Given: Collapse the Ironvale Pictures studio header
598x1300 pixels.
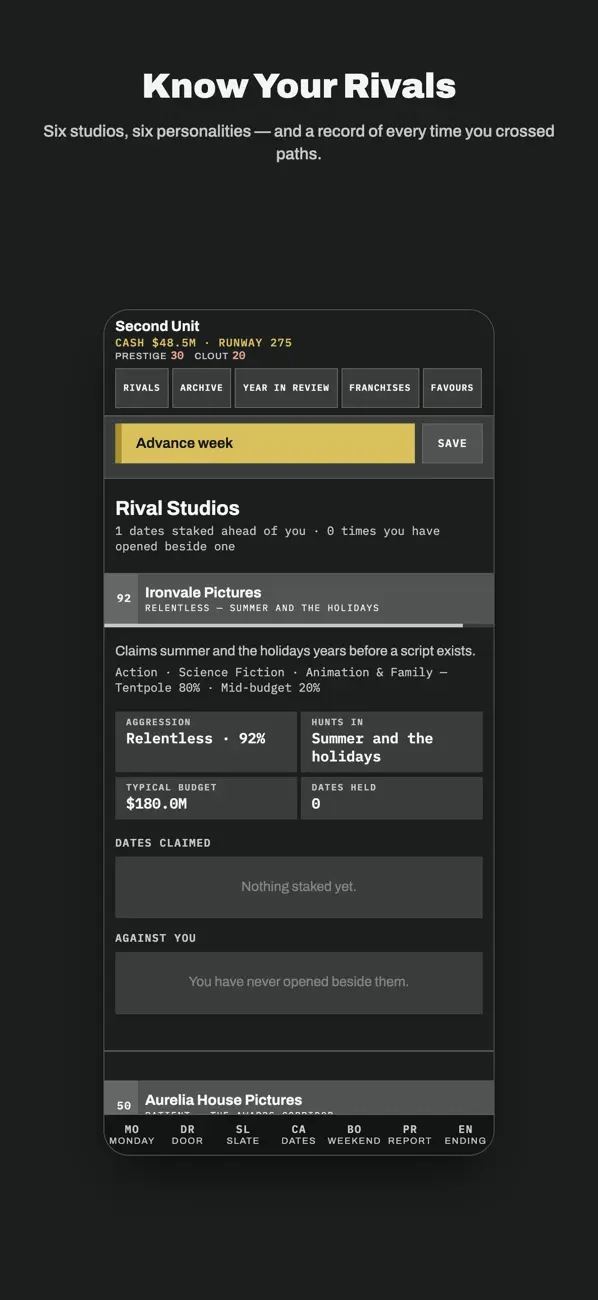Looking at the screenshot, I should click(x=299, y=599).
